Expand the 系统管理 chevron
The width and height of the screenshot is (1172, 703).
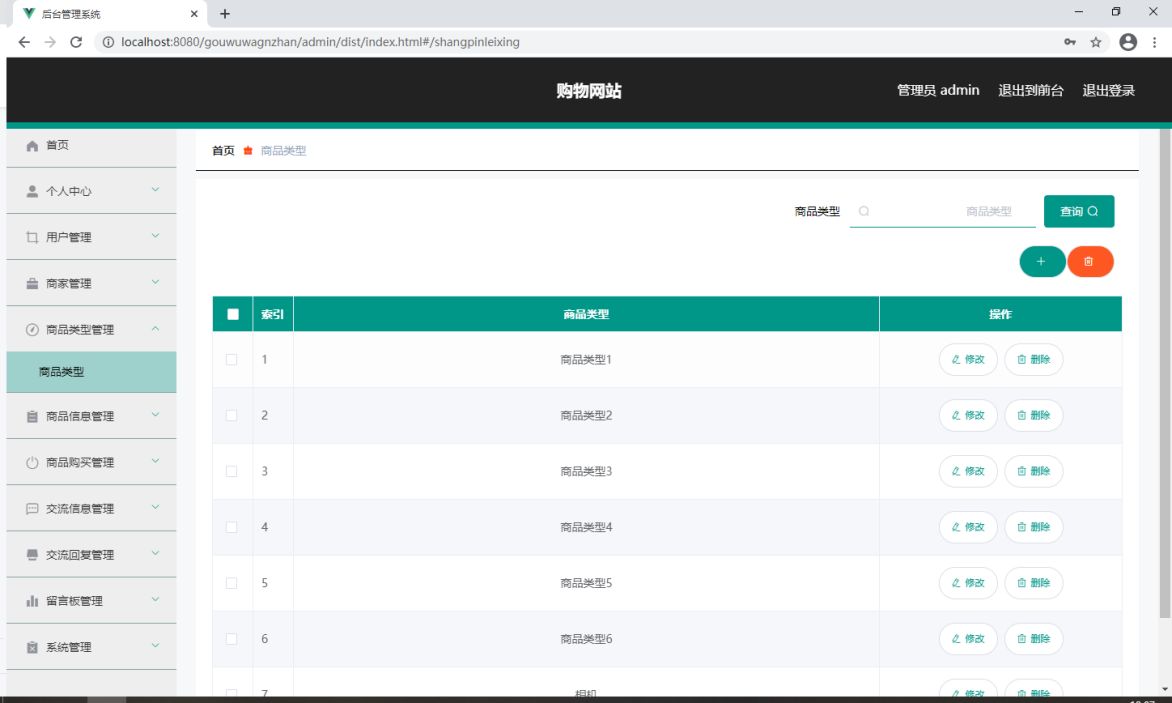(x=155, y=645)
